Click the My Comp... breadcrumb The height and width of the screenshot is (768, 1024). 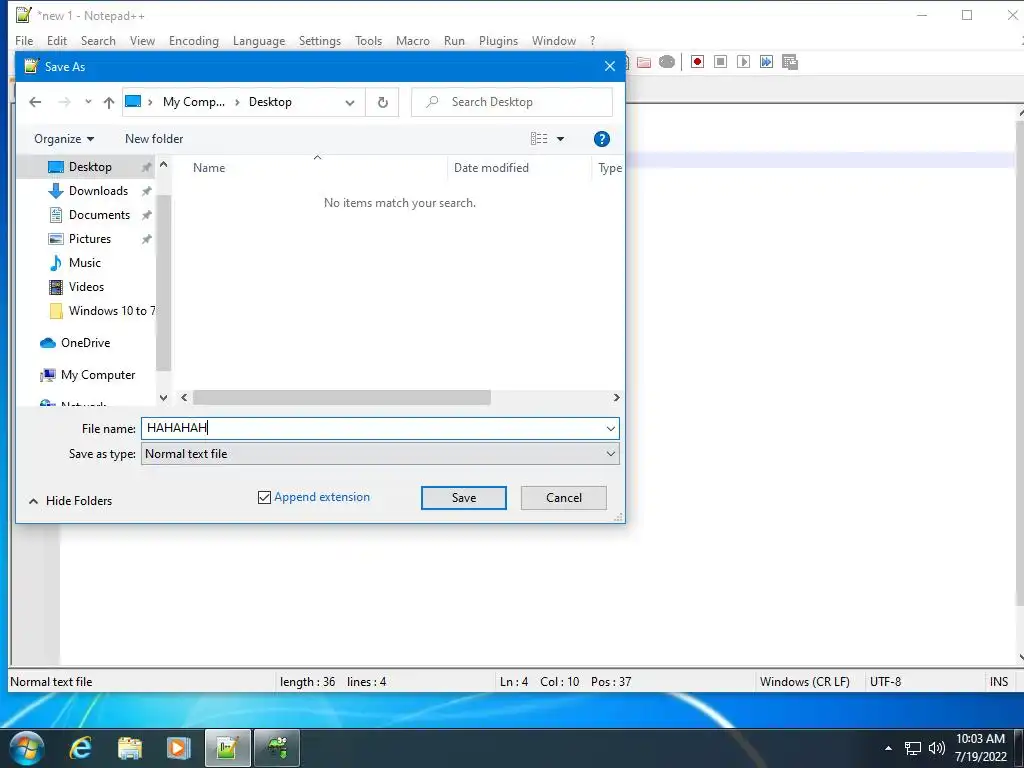click(x=194, y=102)
